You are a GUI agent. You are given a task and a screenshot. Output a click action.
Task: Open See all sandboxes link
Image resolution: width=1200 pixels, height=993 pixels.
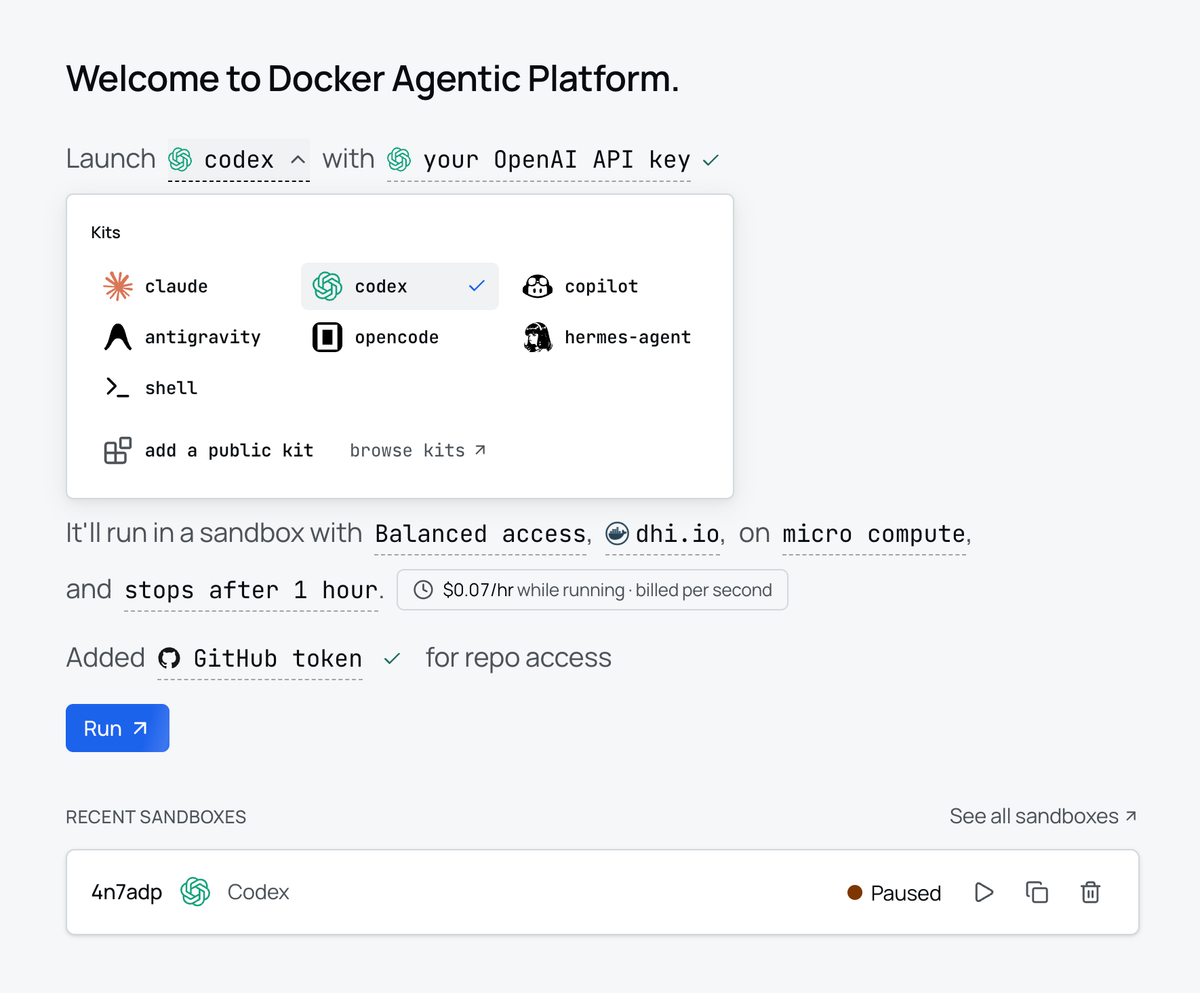[x=1043, y=817]
